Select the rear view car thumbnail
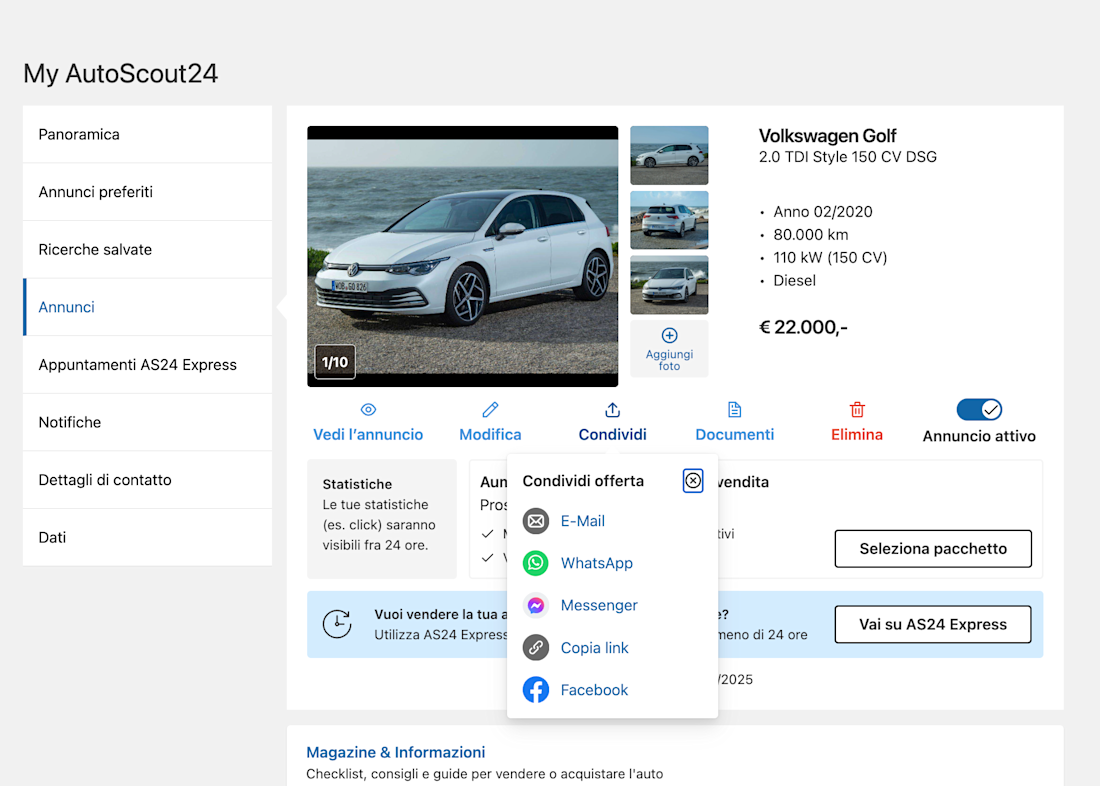This screenshot has height=786, width=1100. click(669, 220)
